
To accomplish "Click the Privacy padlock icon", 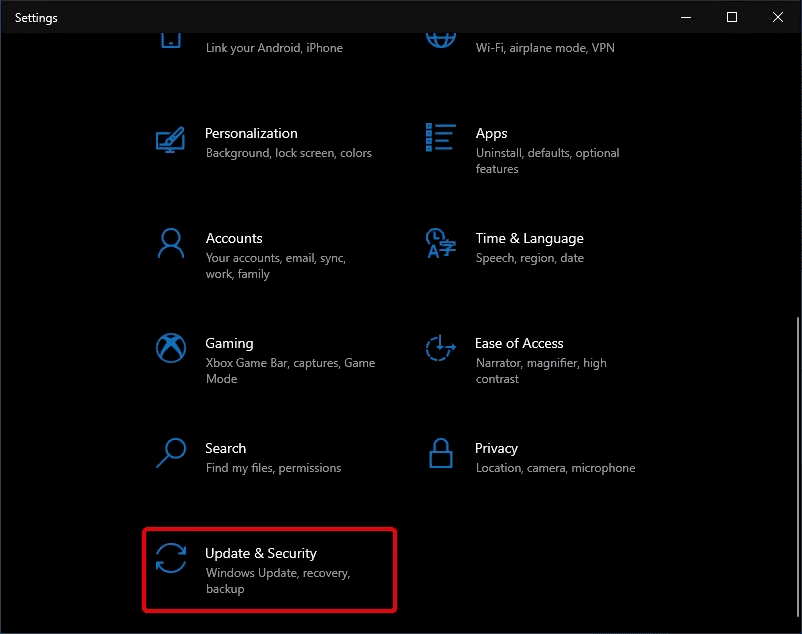I will 441,453.
